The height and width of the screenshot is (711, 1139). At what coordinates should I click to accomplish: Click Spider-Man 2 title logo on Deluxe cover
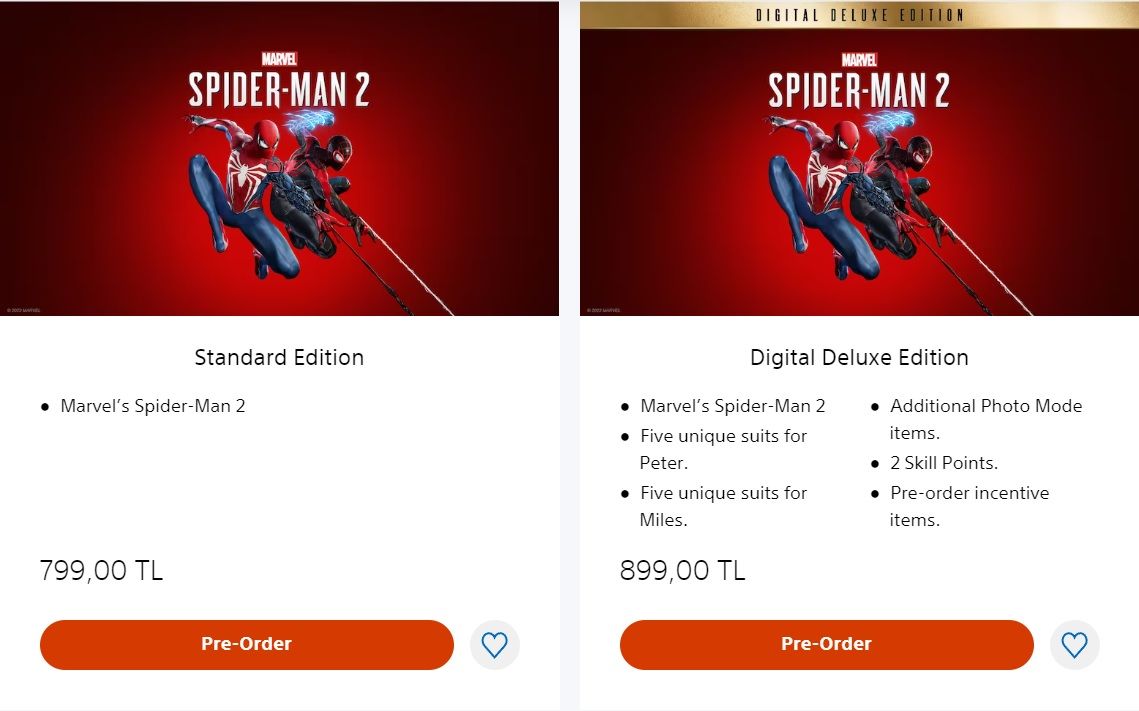click(859, 90)
